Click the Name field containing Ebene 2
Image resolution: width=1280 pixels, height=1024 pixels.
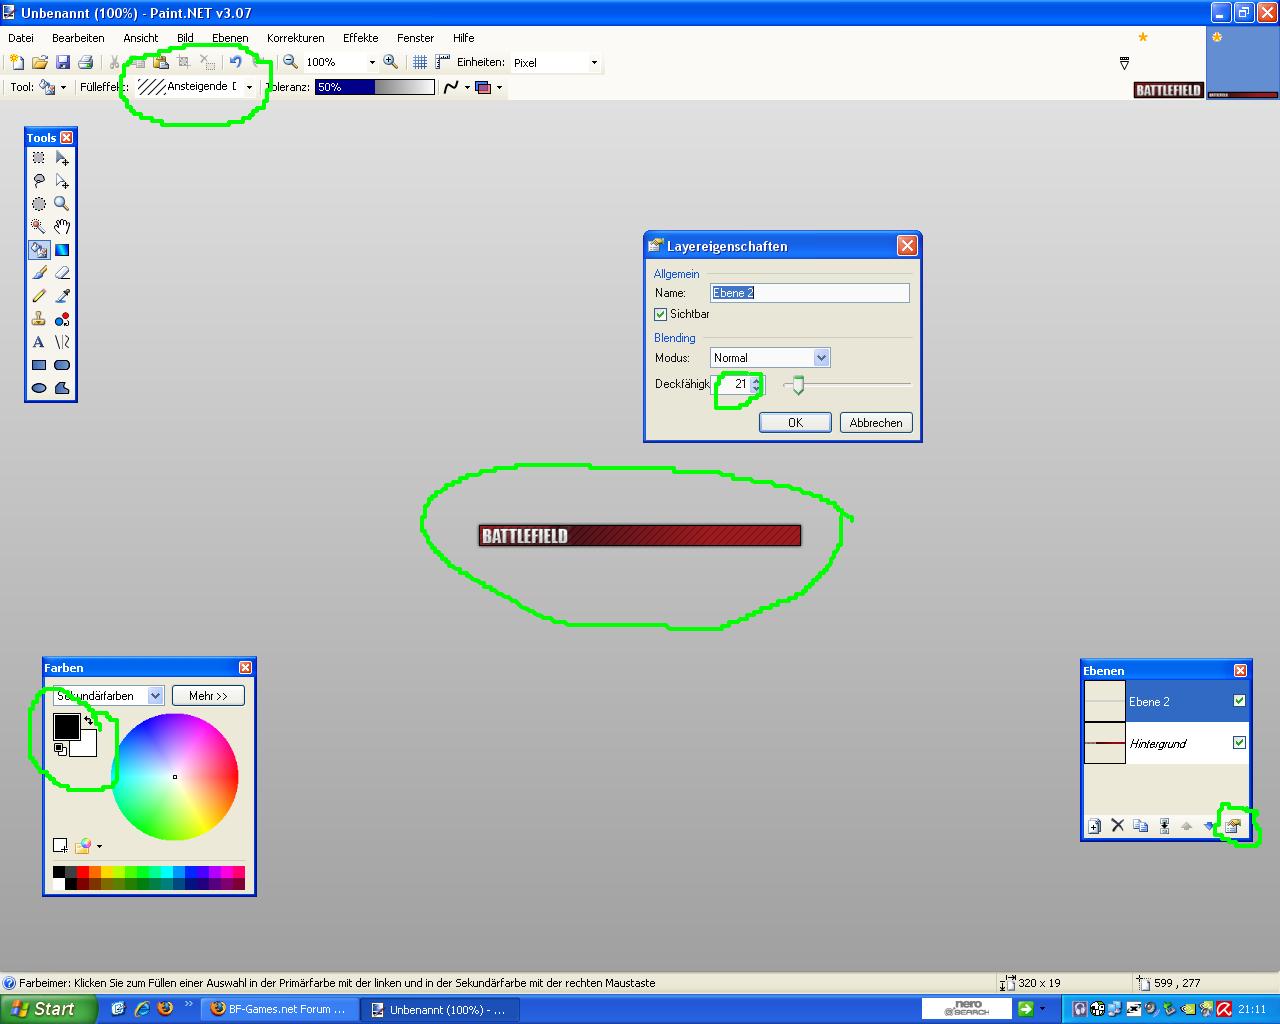(x=810, y=293)
